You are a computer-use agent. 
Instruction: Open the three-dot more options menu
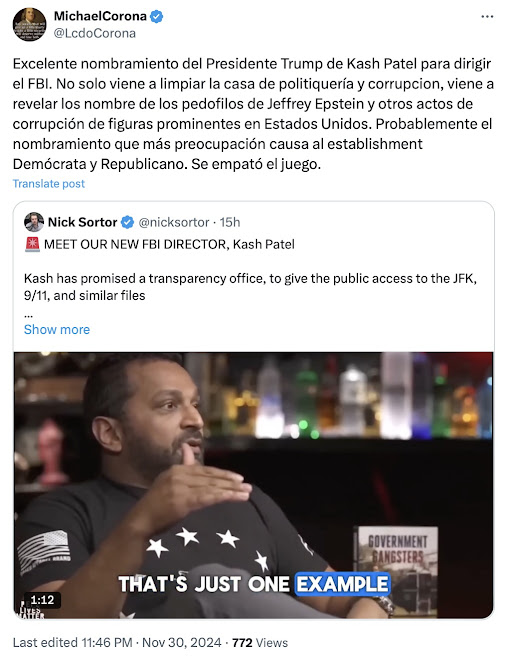coord(487,17)
